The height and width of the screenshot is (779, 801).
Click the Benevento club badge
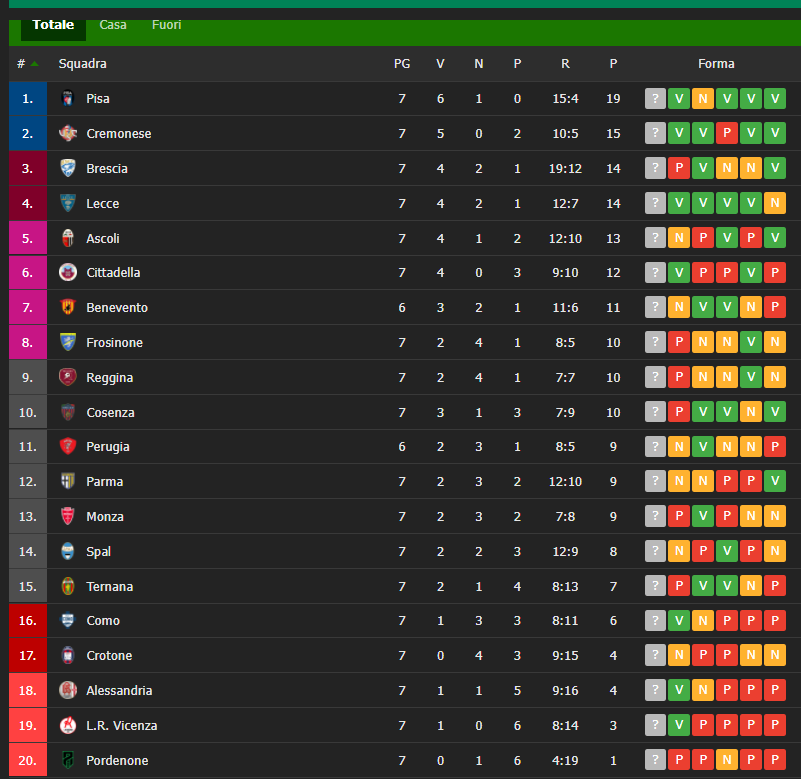click(67, 307)
